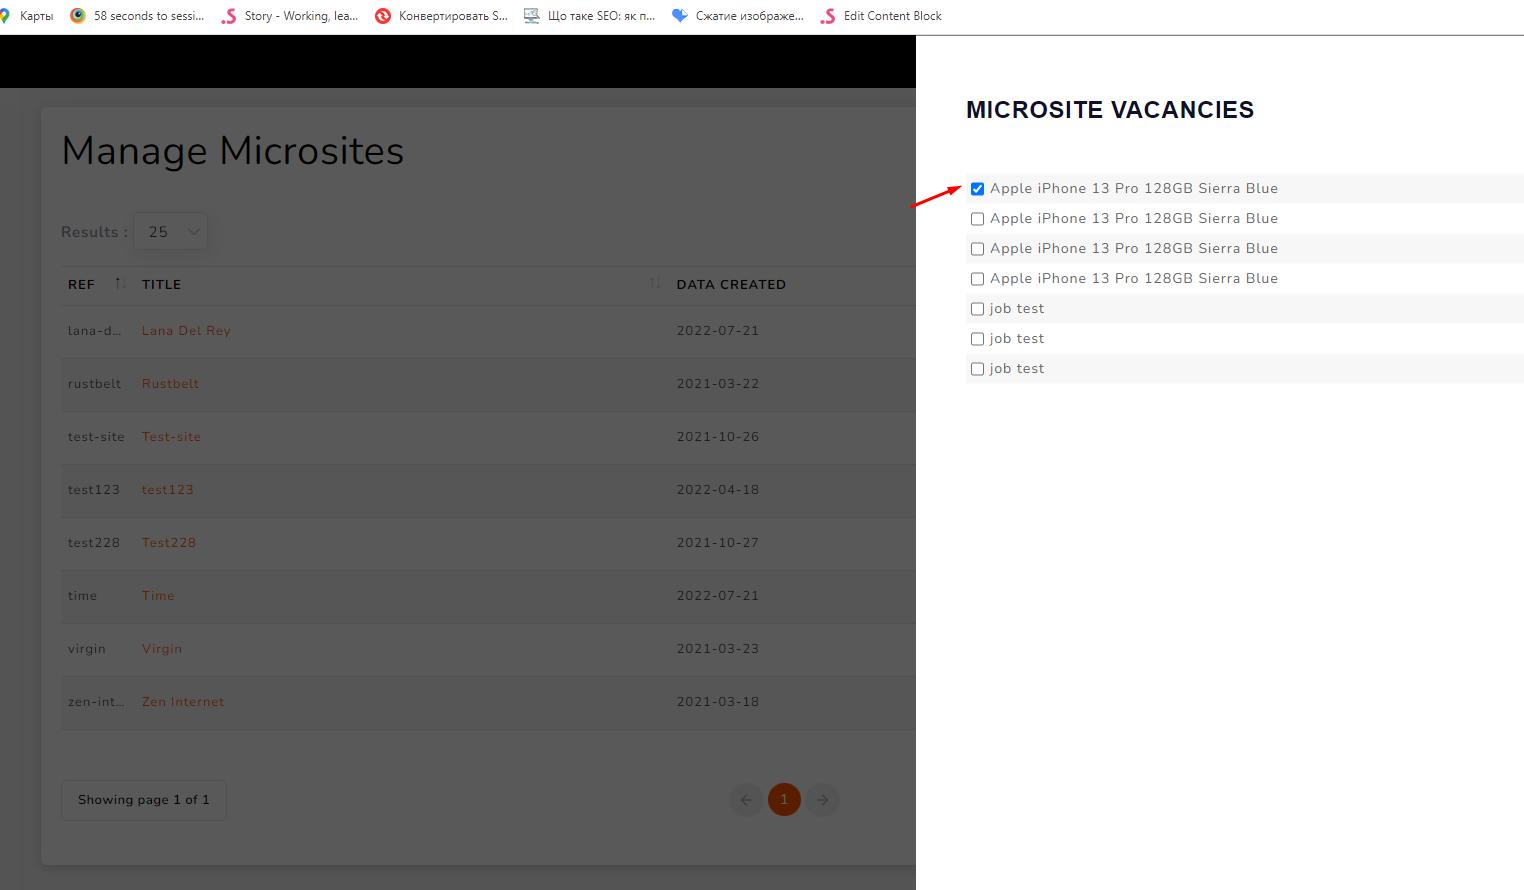Open the 'Сжатие изображе...' bookmark
Screen dimensions: 1524x890
click(x=738, y=16)
